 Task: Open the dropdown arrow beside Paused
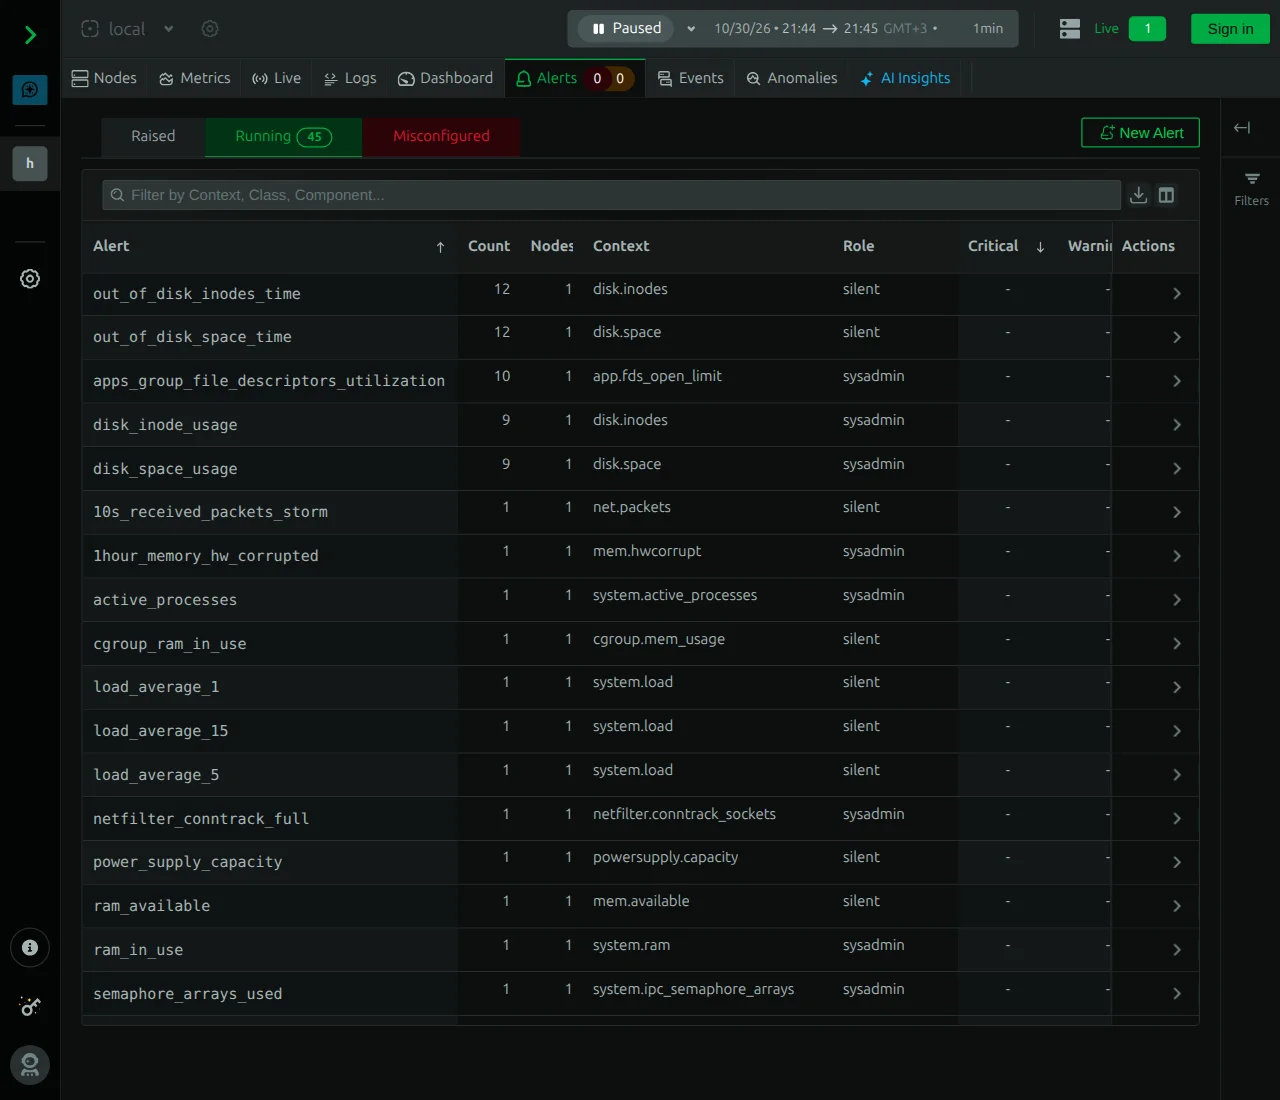pyautogui.click(x=691, y=29)
